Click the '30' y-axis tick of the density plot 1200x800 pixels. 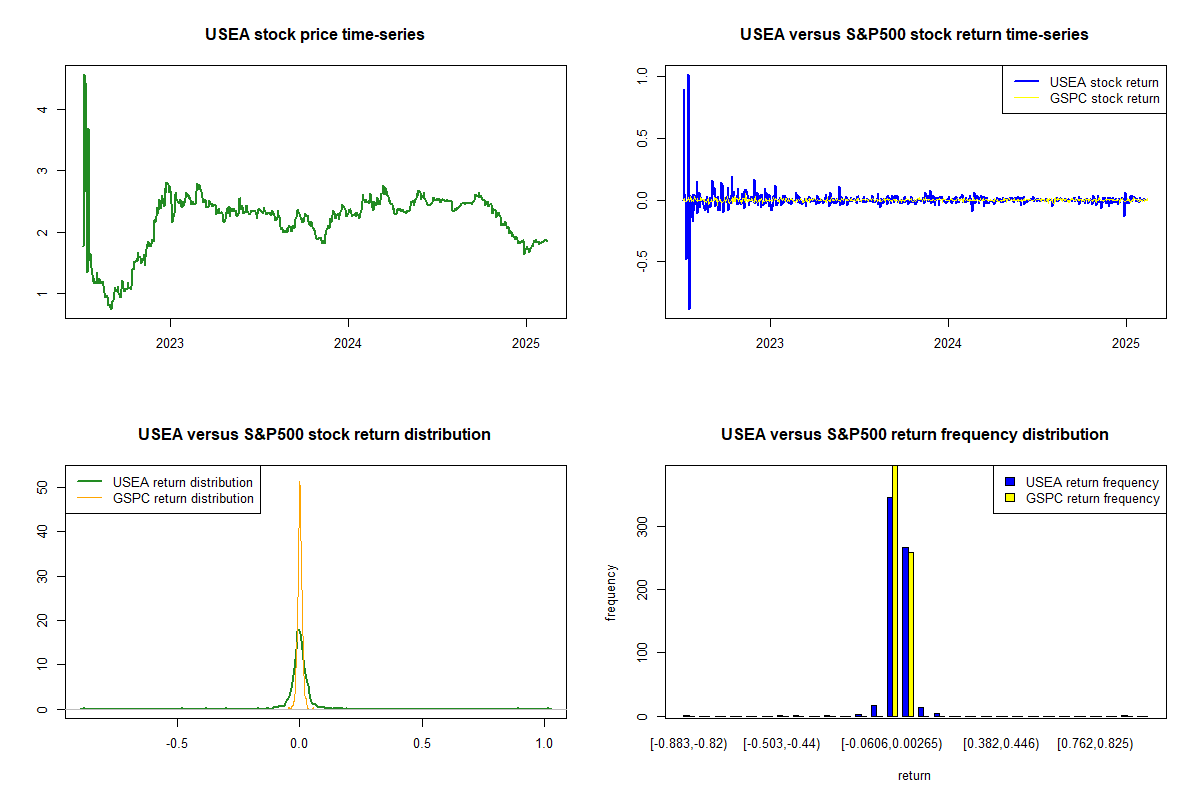44,576
